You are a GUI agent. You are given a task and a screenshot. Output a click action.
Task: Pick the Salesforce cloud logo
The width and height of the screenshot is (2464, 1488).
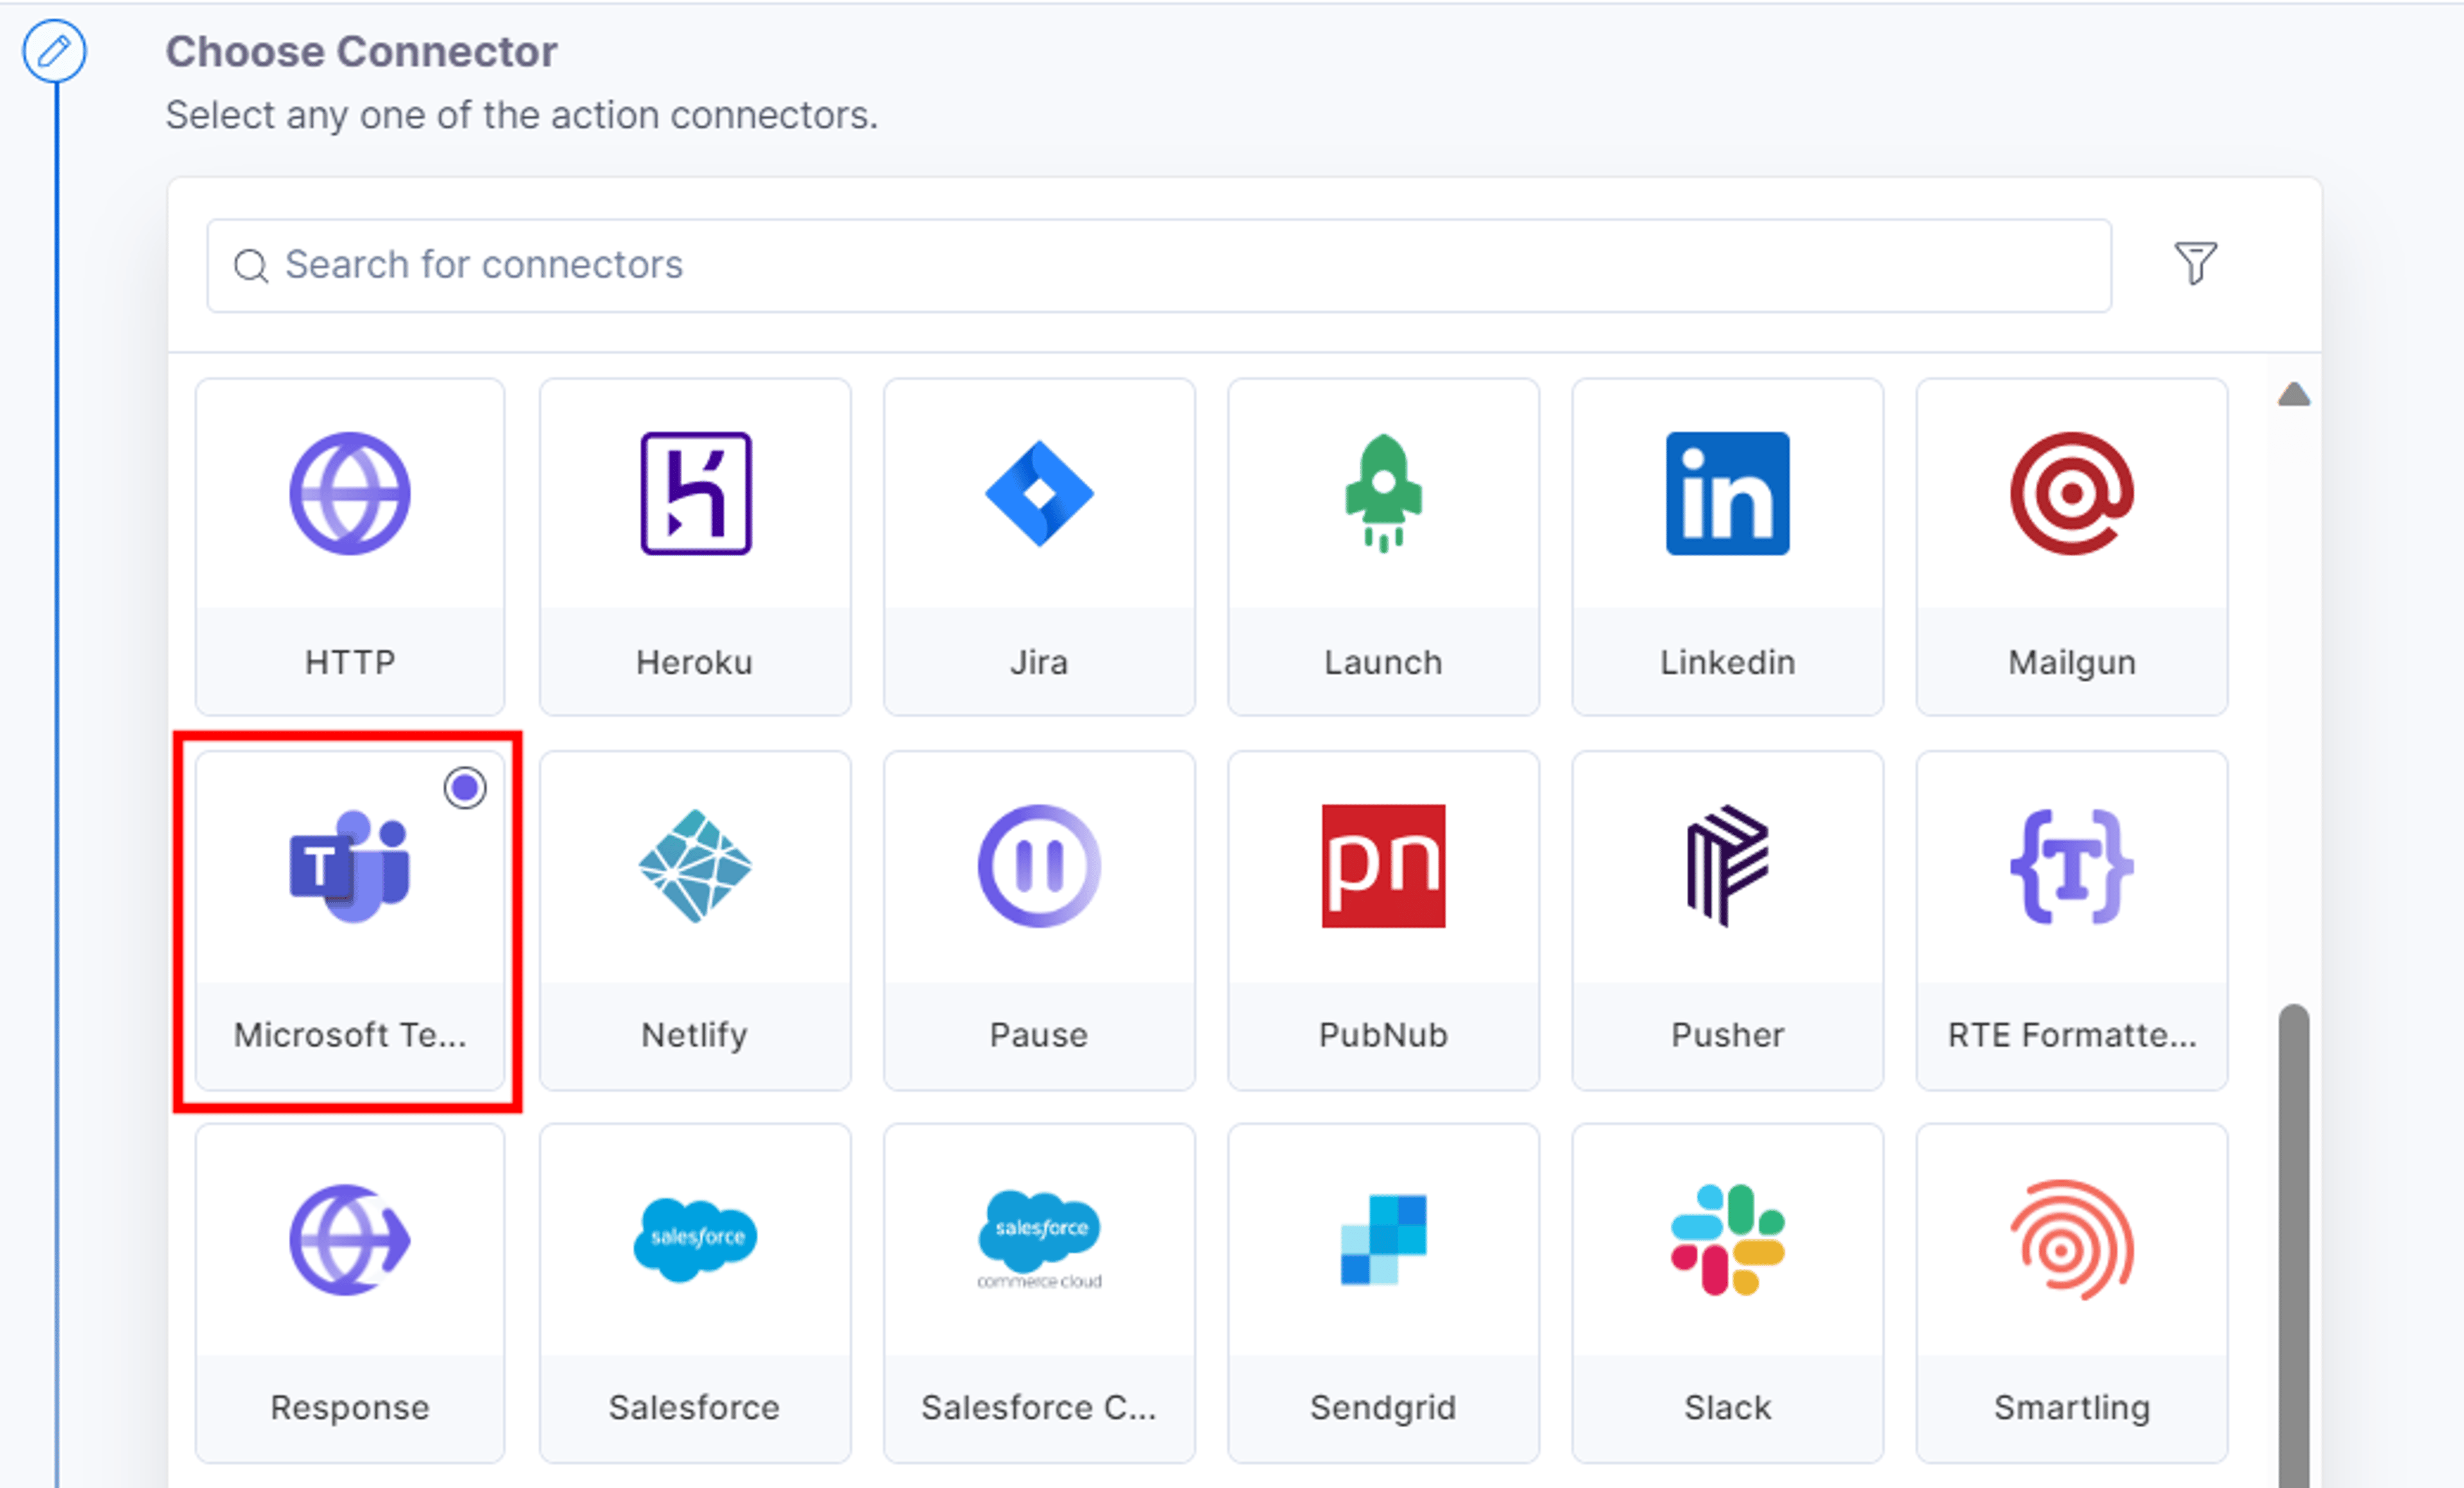click(x=696, y=1240)
